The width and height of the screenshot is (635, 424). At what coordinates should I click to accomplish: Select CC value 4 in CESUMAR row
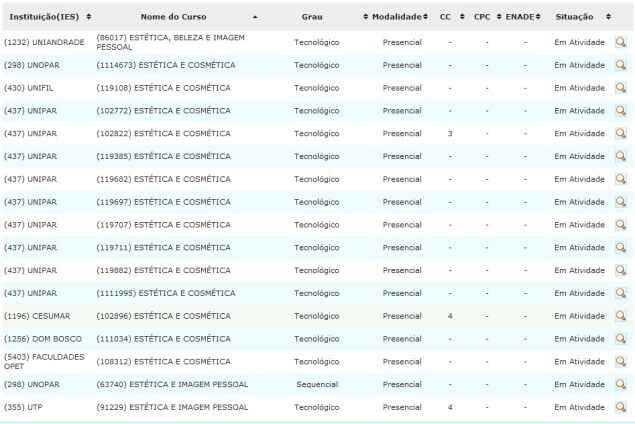(450, 316)
